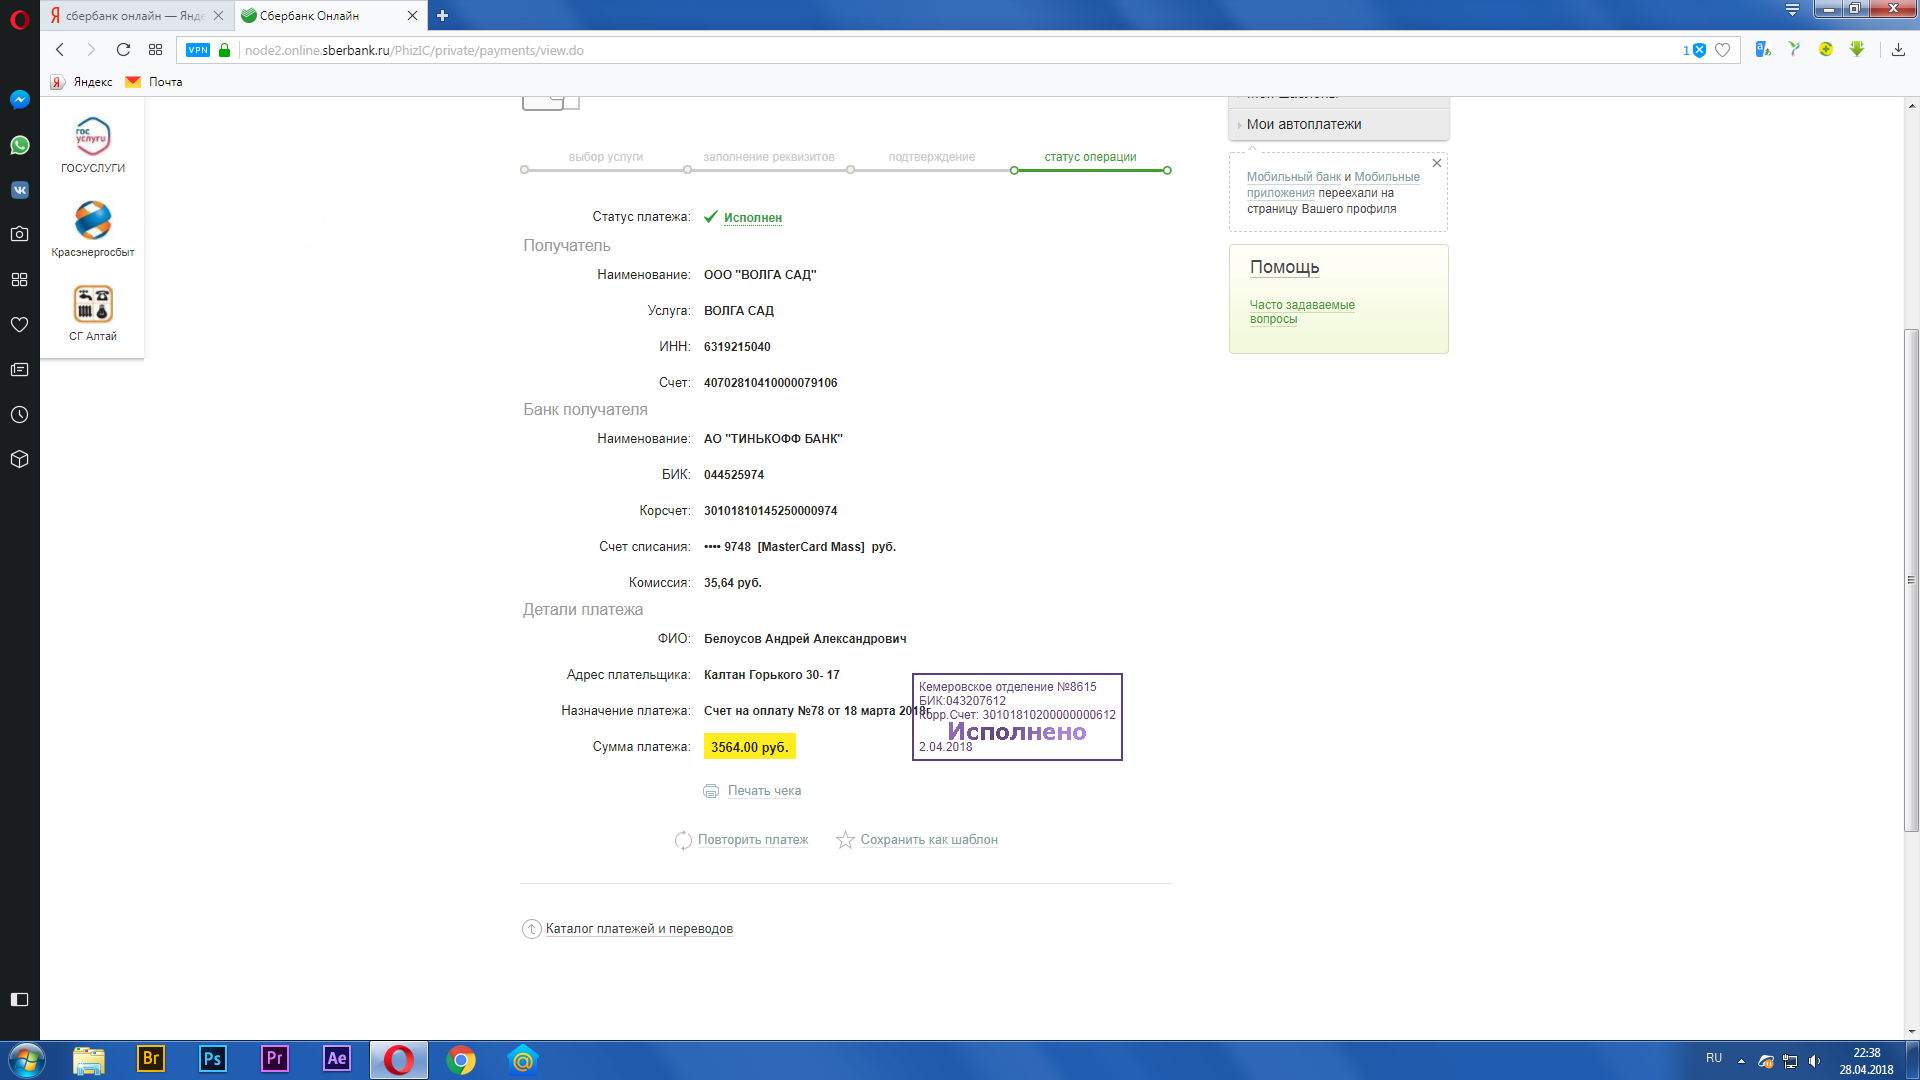Toggle the sidebar panel button
The image size is (1920, 1080).
(19, 999)
